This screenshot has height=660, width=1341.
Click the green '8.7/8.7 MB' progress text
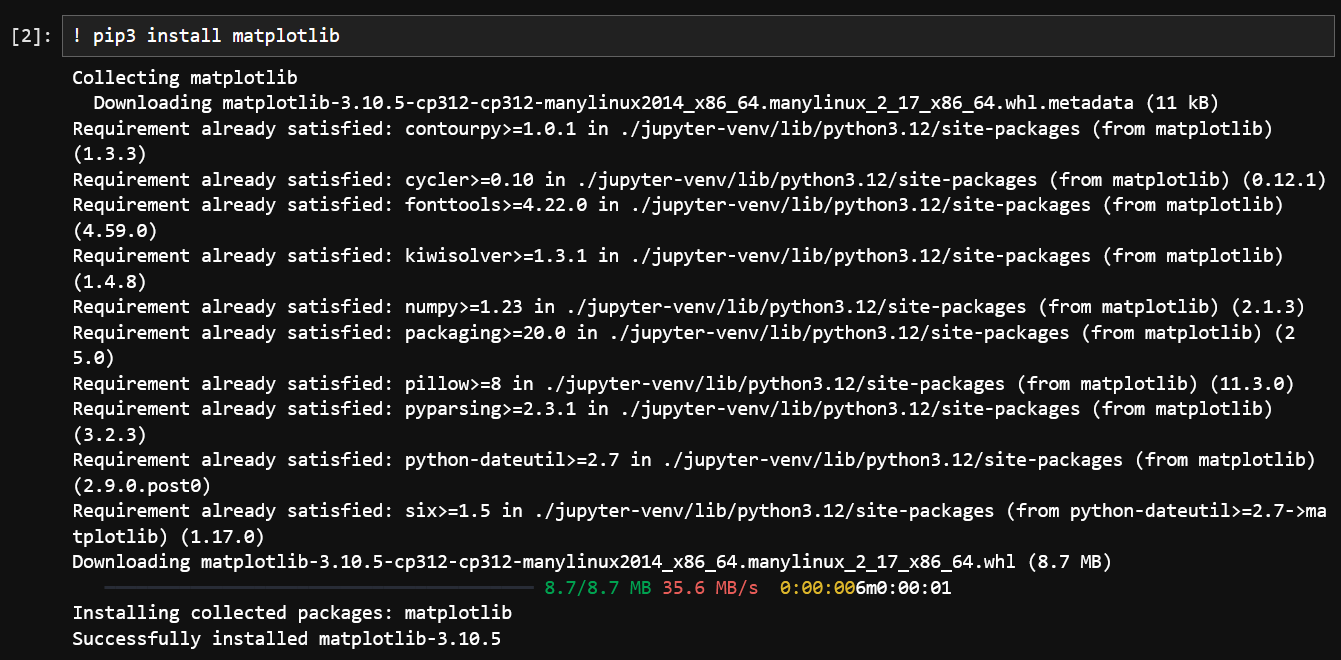pyautogui.click(x=597, y=587)
